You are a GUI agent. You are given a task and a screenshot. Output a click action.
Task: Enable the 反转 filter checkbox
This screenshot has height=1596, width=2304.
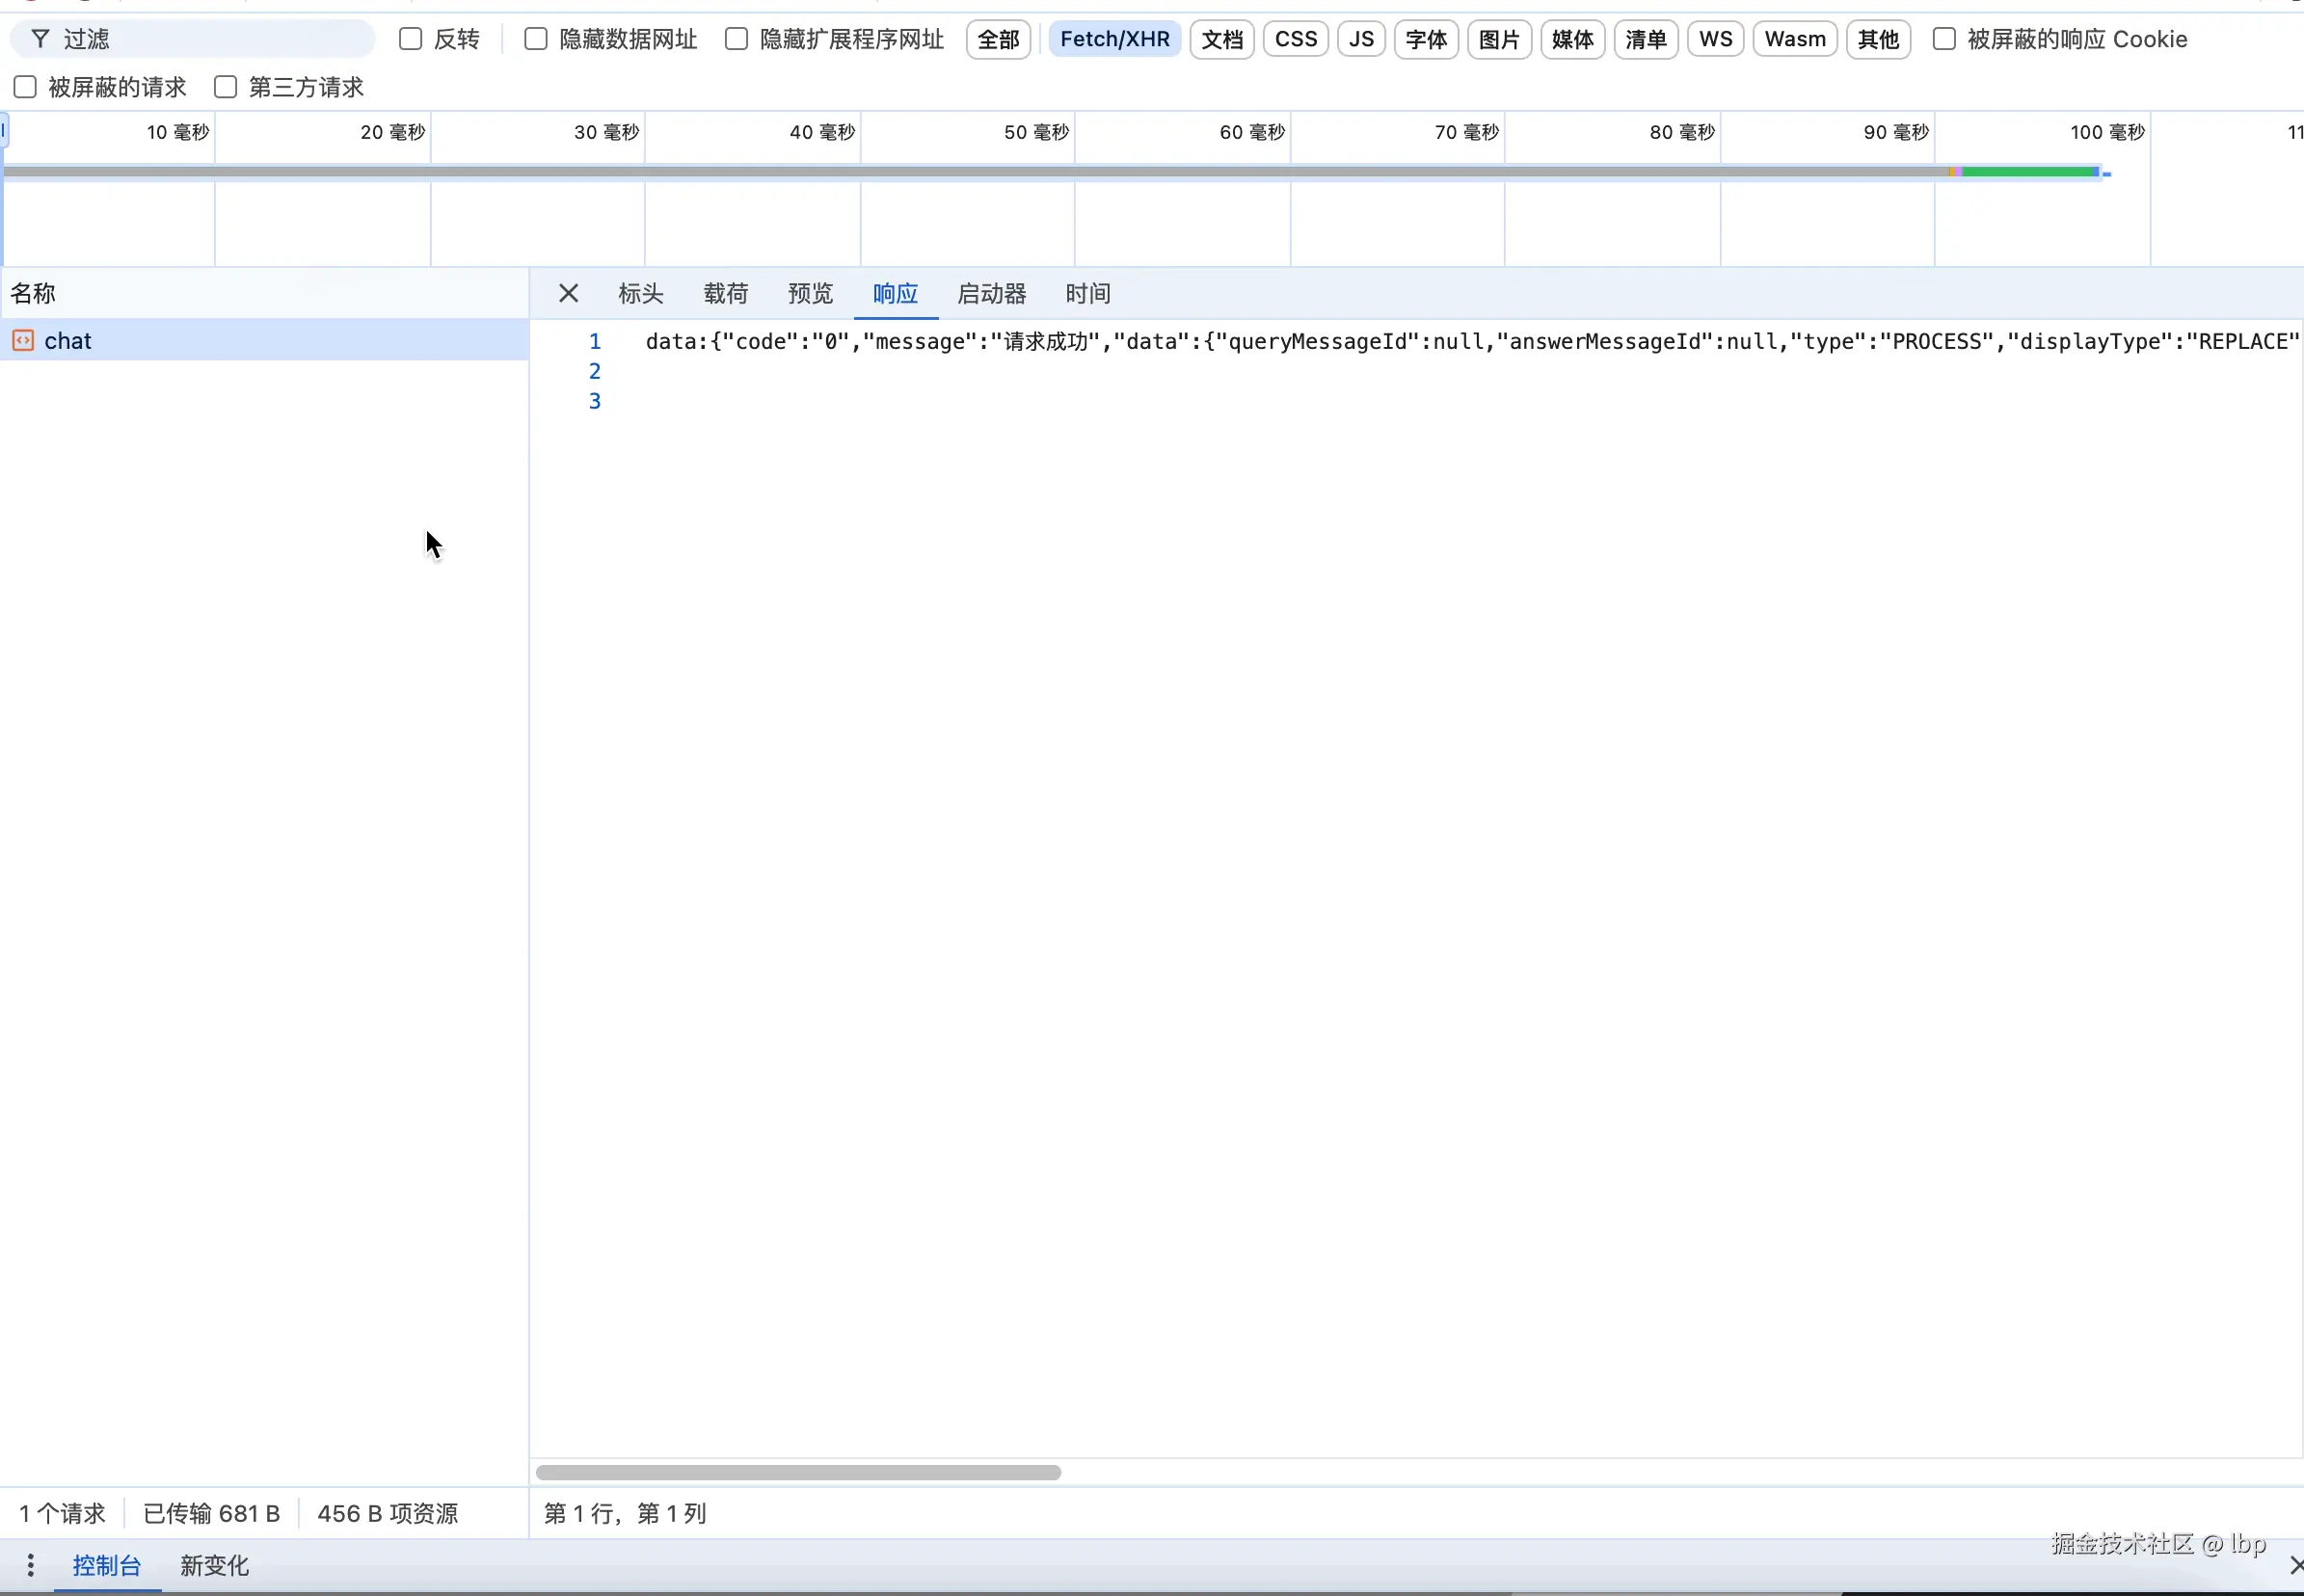[410, 39]
